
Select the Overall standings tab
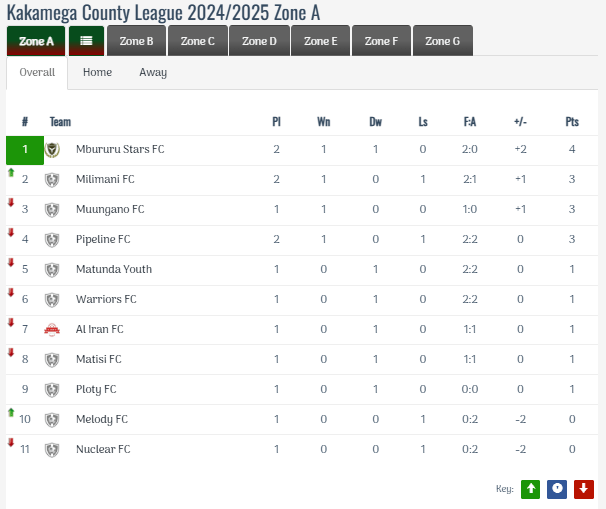pos(37,73)
